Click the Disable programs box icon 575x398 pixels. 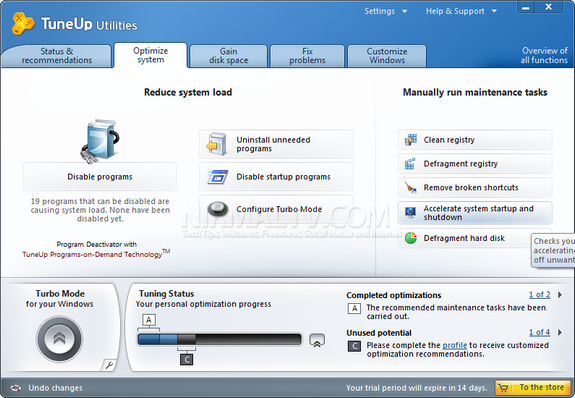pyautogui.click(x=100, y=141)
